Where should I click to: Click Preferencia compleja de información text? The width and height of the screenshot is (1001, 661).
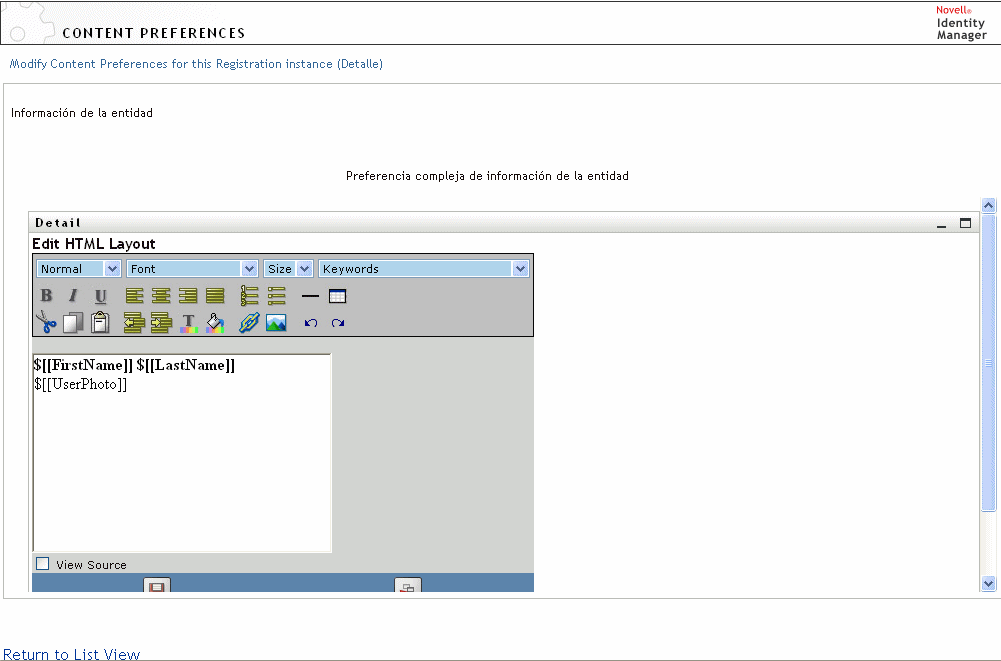coord(487,176)
